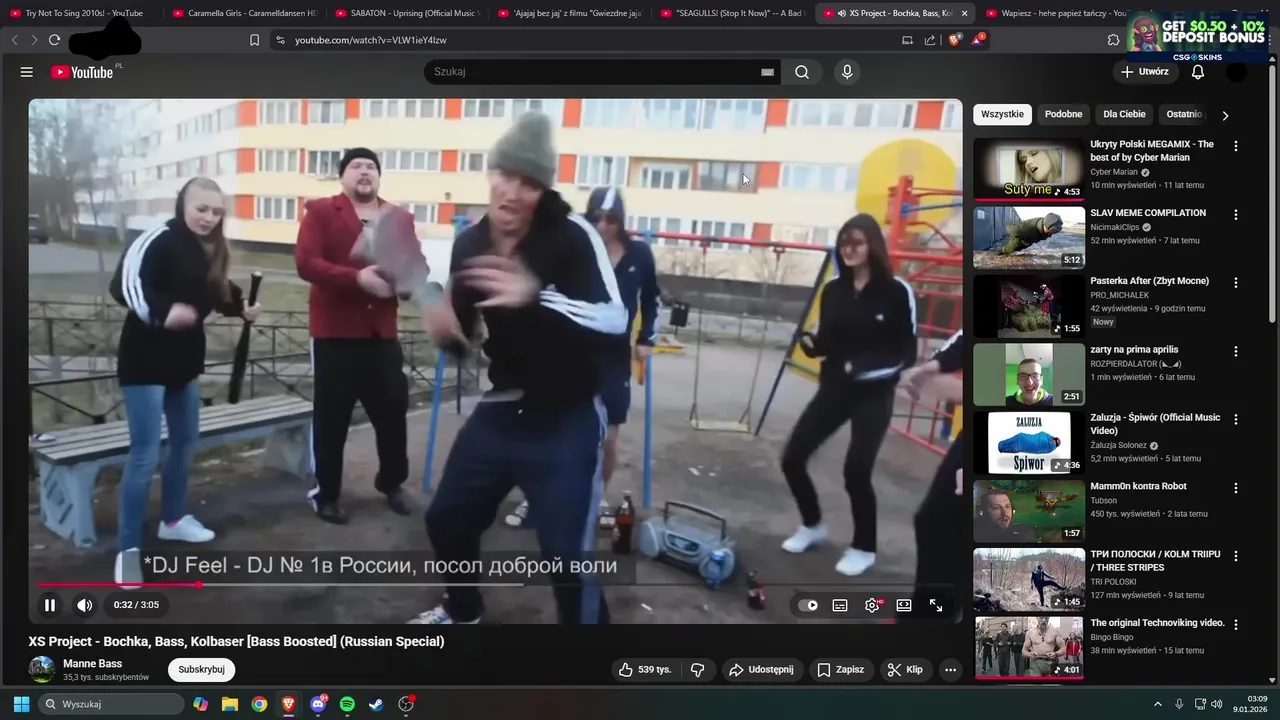This screenshot has width=1280, height=720.
Task: Open options for Ukryty Polski MEGAMIX
Action: click(1236, 146)
